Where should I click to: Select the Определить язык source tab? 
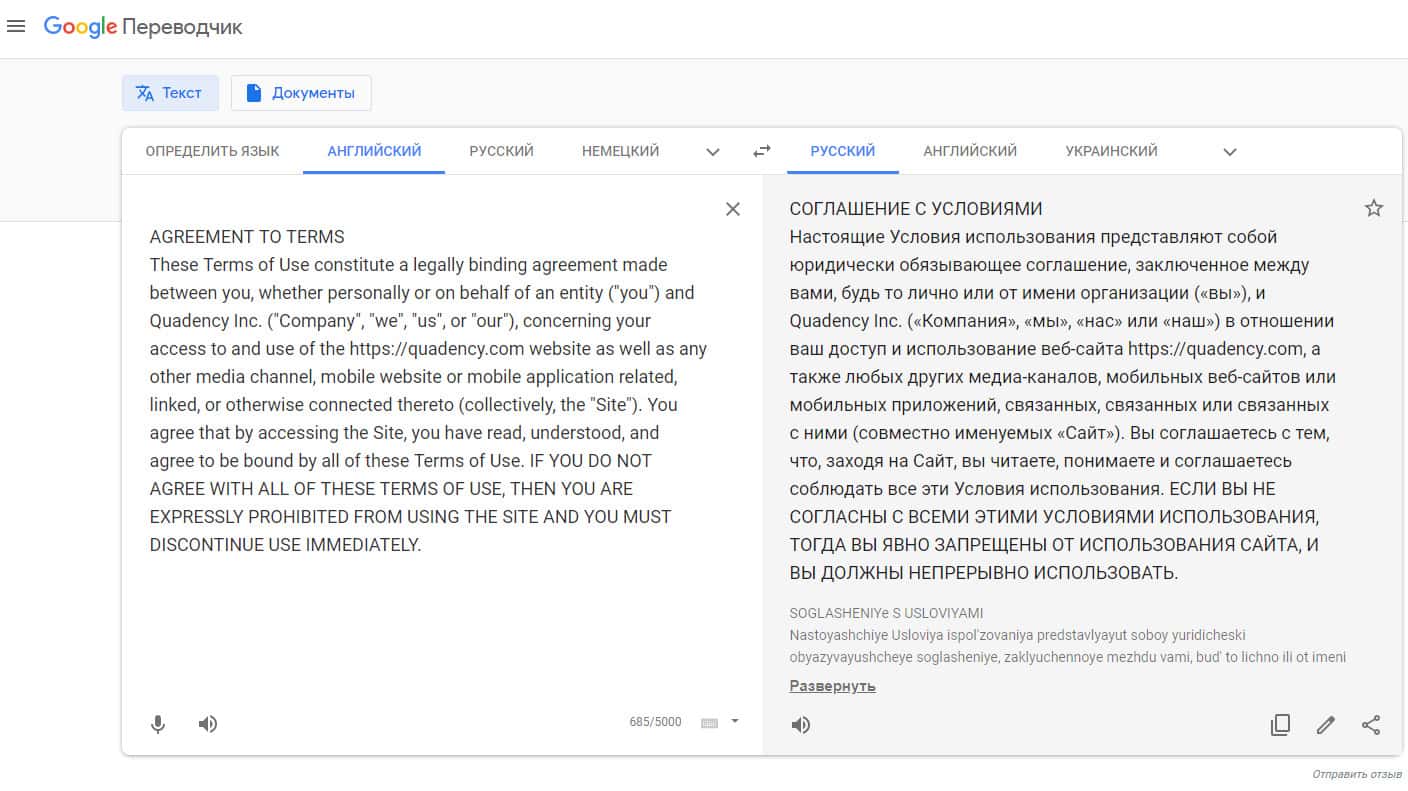(x=212, y=151)
